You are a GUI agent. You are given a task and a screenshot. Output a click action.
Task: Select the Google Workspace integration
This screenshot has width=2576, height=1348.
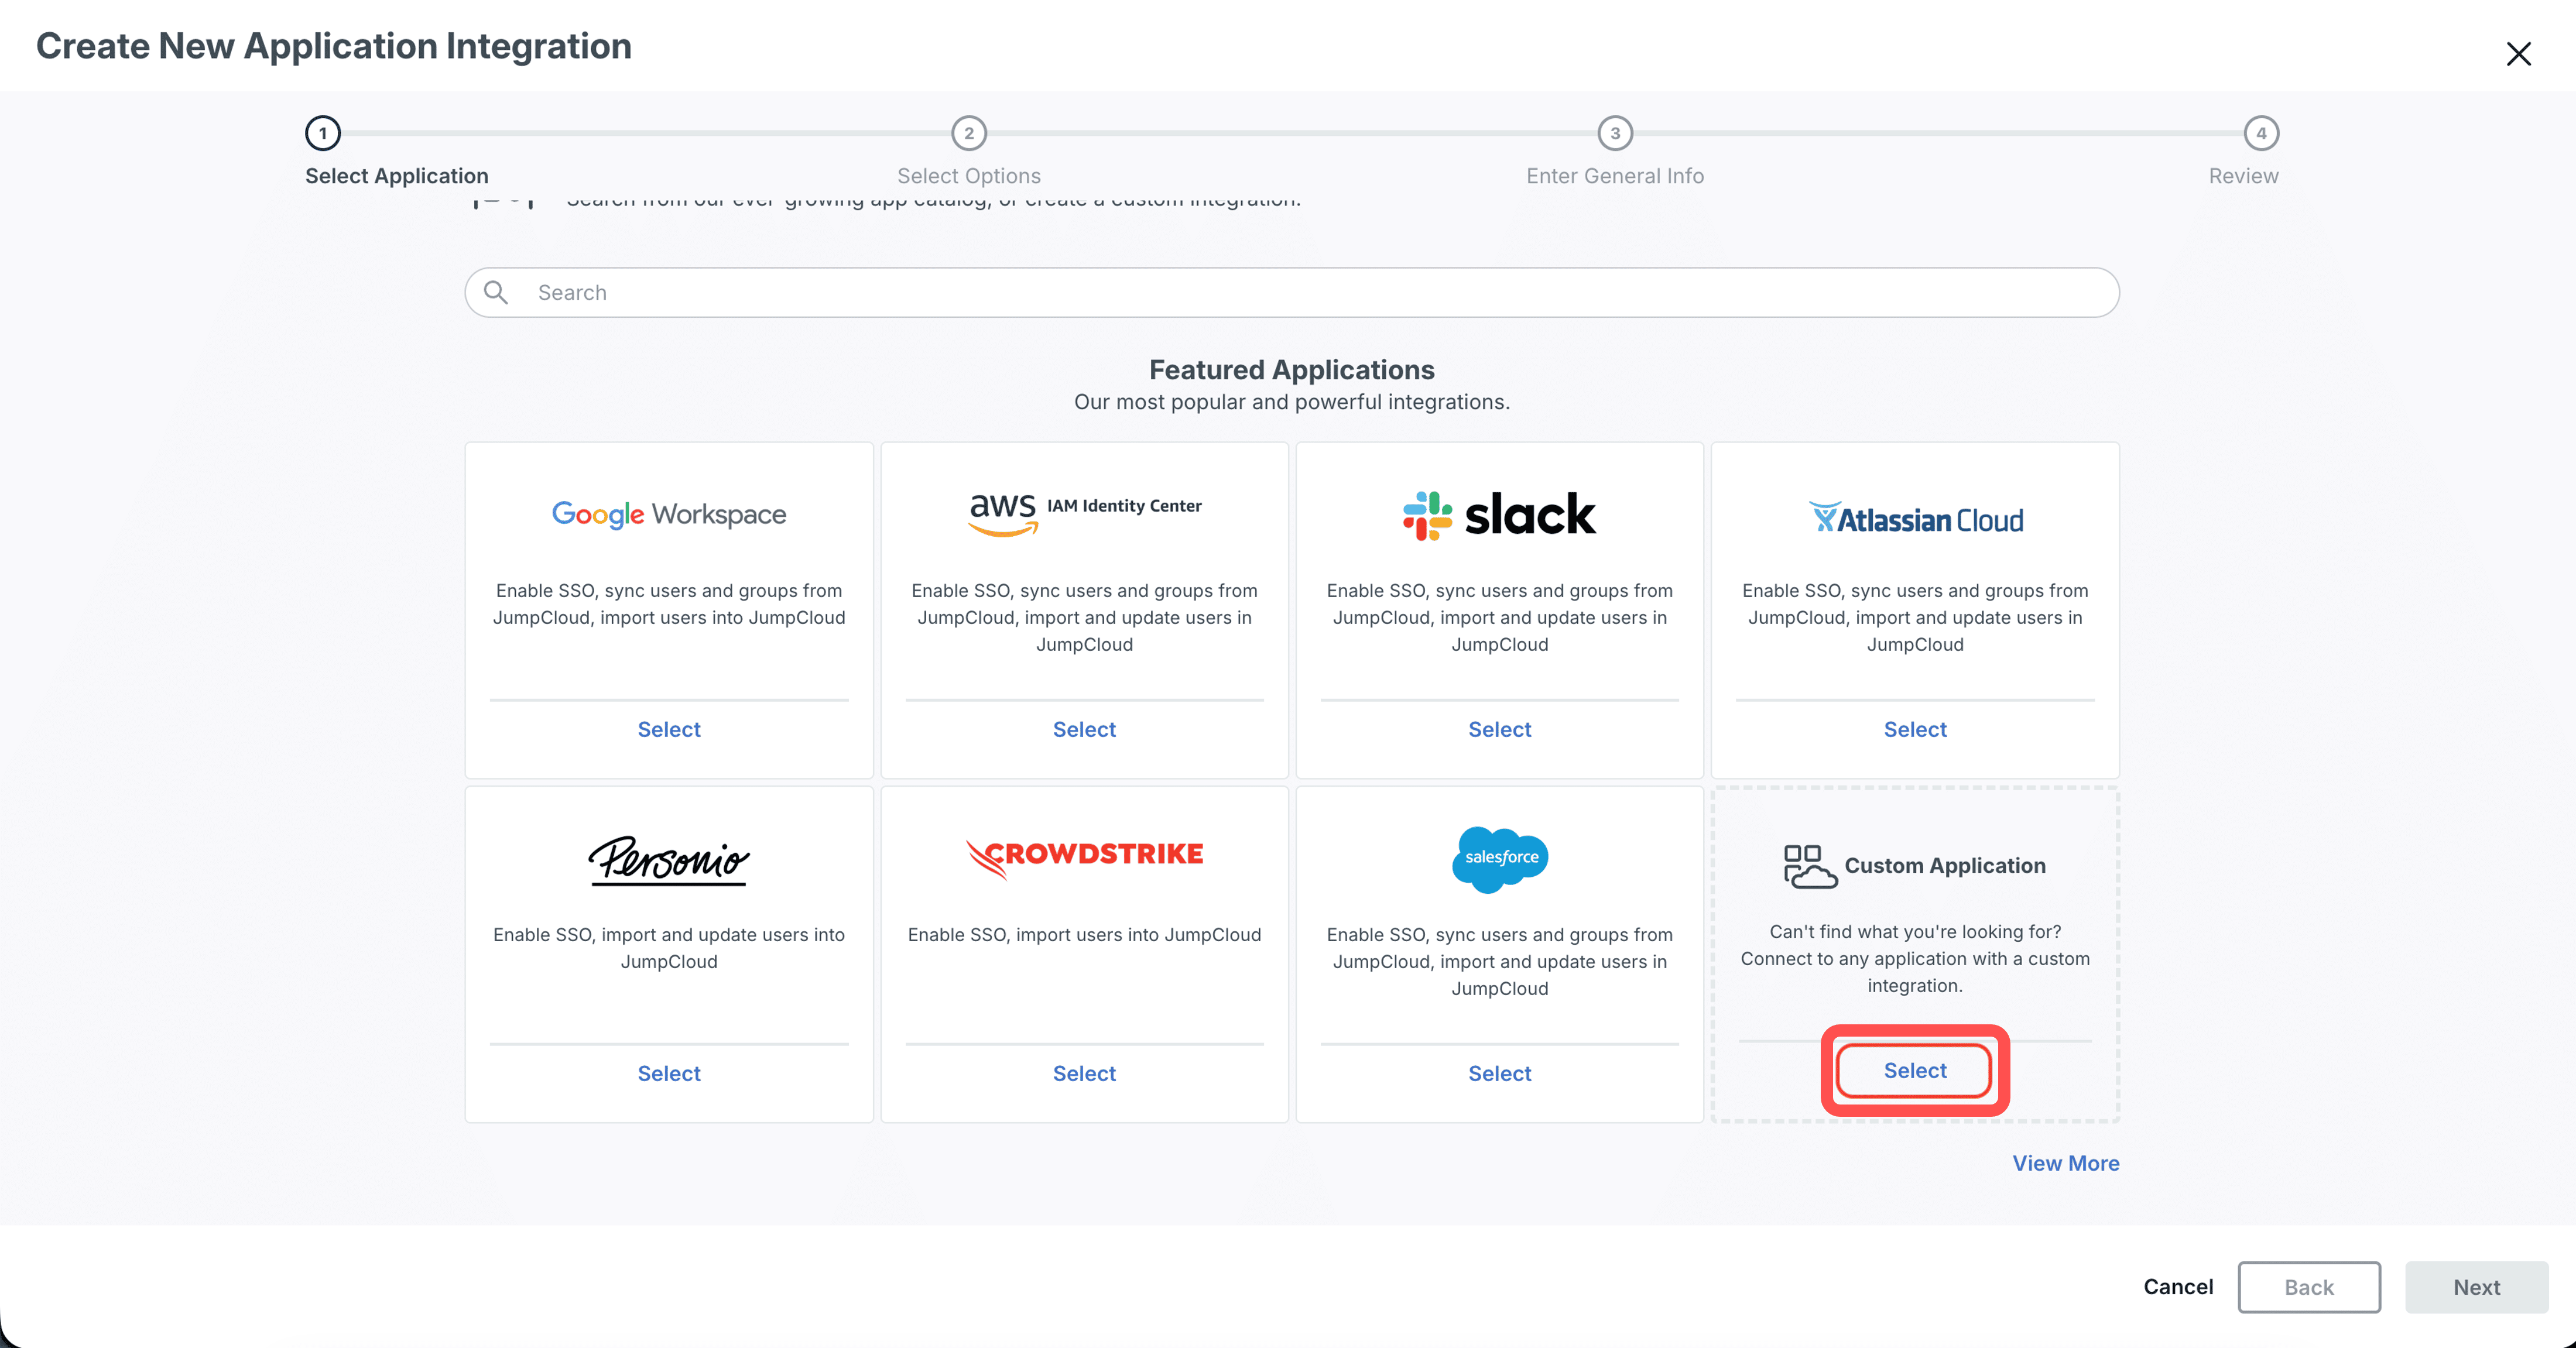(669, 729)
